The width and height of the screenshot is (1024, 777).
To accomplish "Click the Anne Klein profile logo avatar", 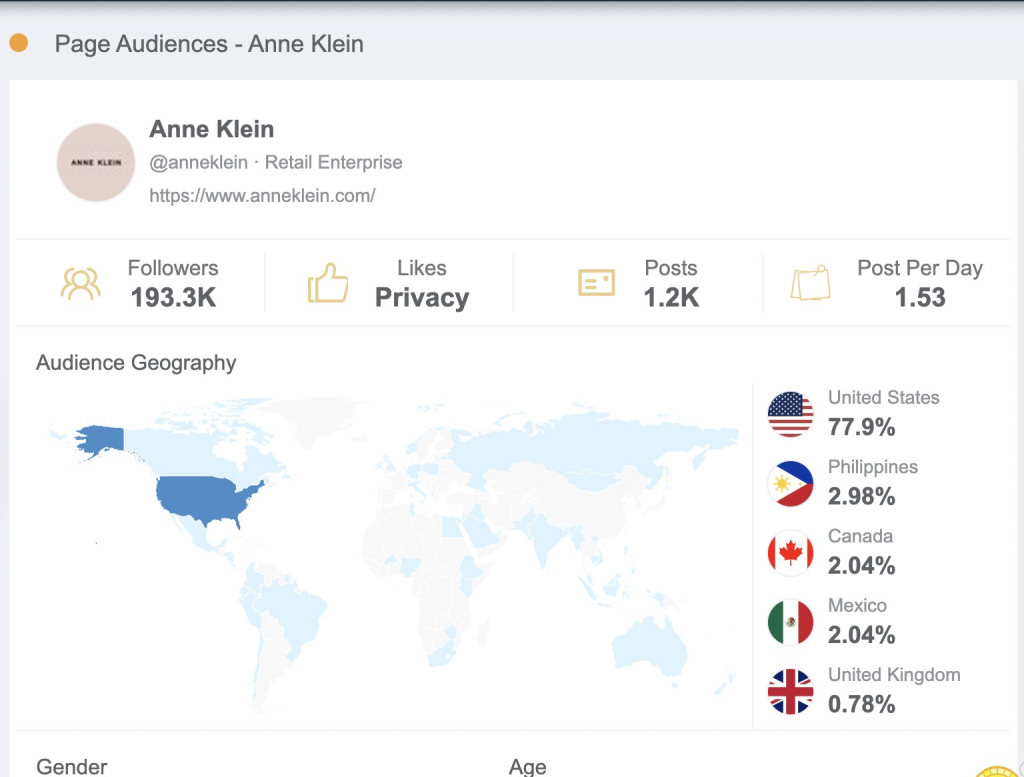I will click(96, 163).
